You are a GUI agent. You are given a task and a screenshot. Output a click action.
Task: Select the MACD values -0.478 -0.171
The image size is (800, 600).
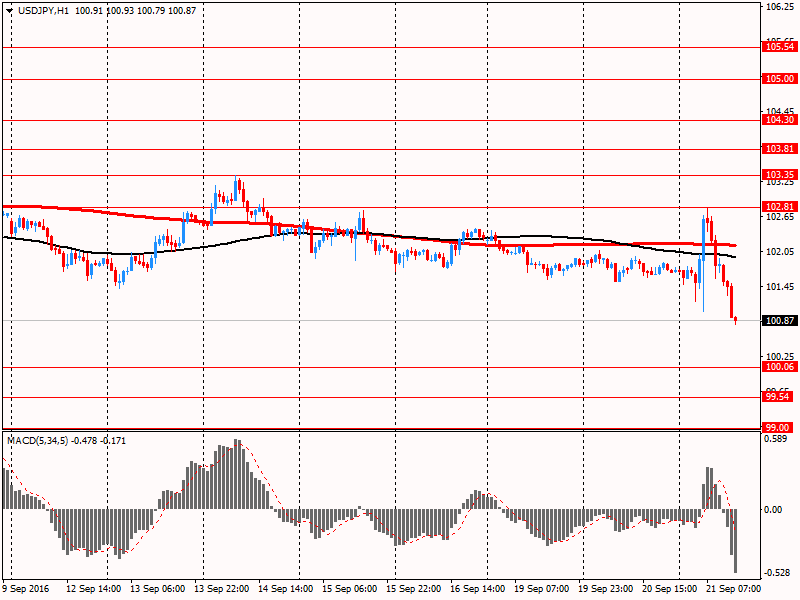tap(98, 441)
